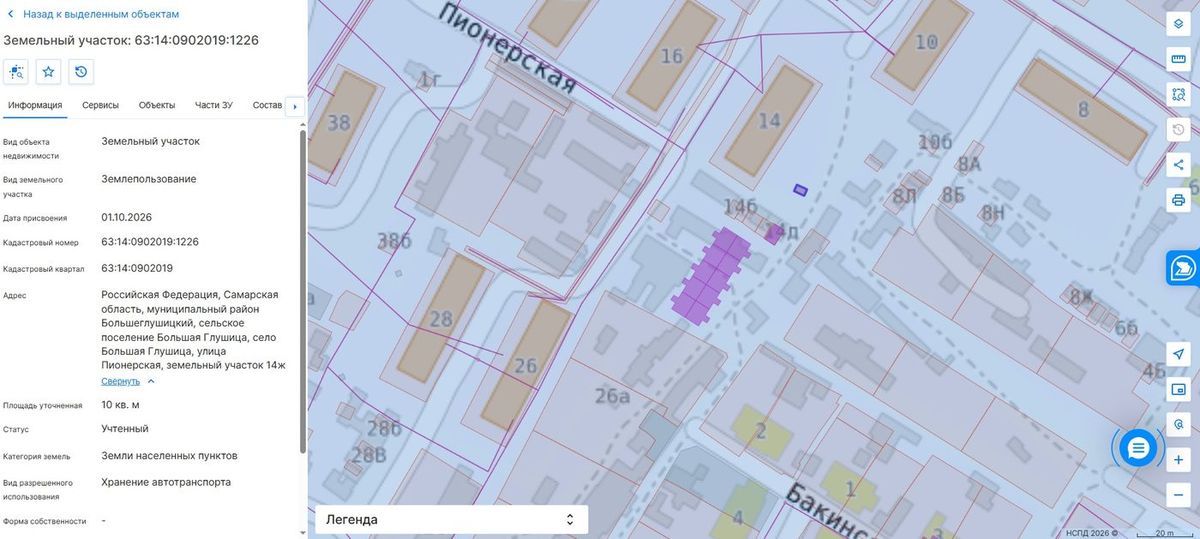Open the blue assistant side tab
The width and height of the screenshot is (1200, 539).
point(1183,268)
